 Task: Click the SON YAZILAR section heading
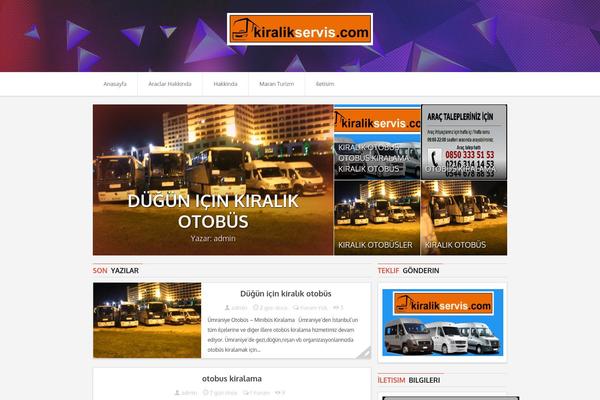[x=116, y=271]
